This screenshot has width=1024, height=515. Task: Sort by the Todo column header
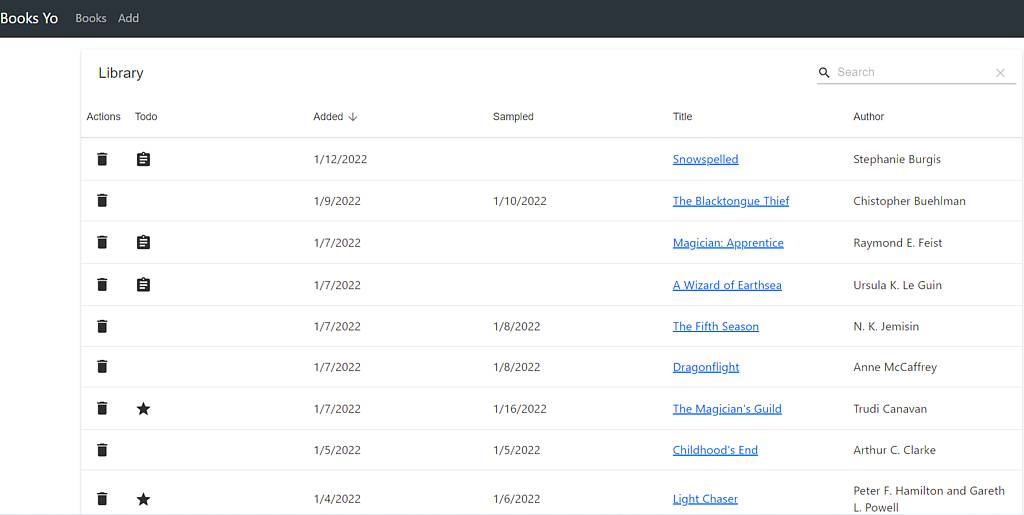146,117
